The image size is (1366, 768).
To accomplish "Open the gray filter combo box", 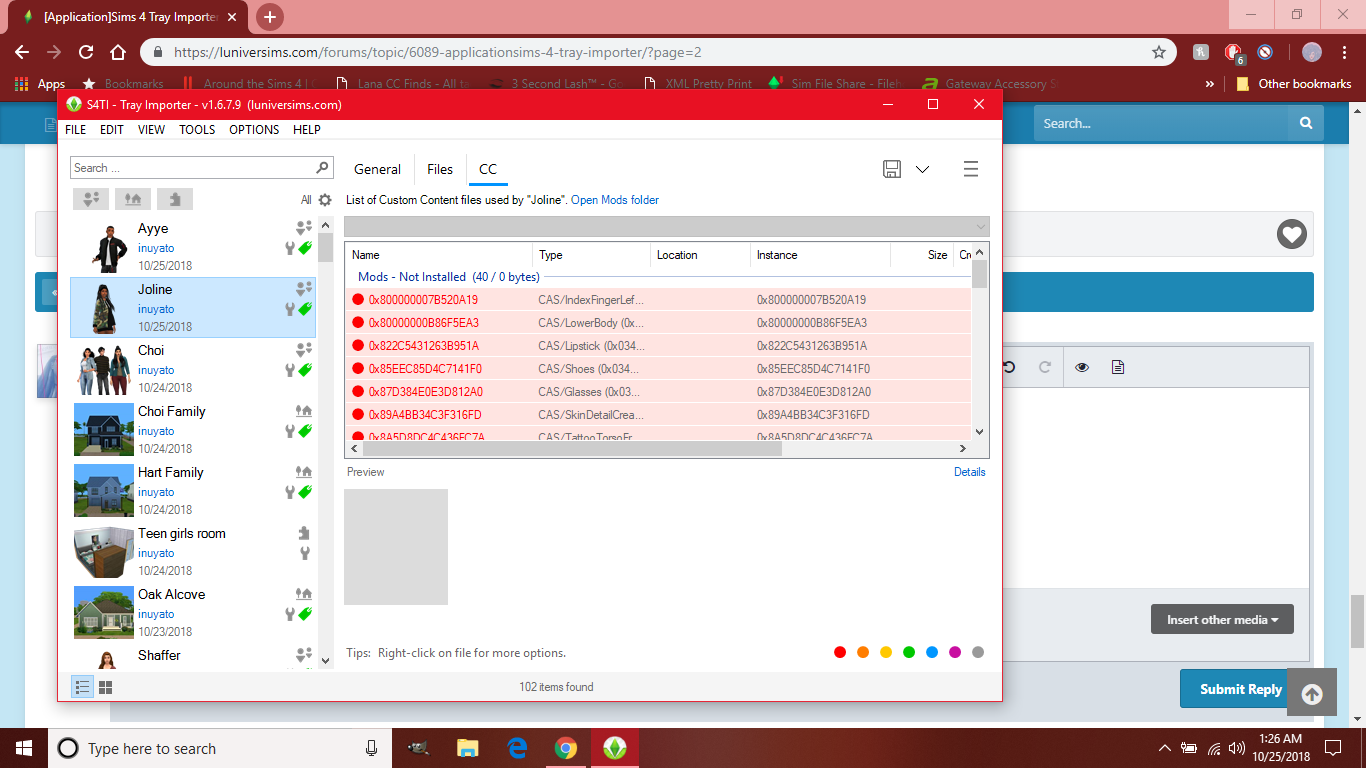I will pyautogui.click(x=666, y=226).
